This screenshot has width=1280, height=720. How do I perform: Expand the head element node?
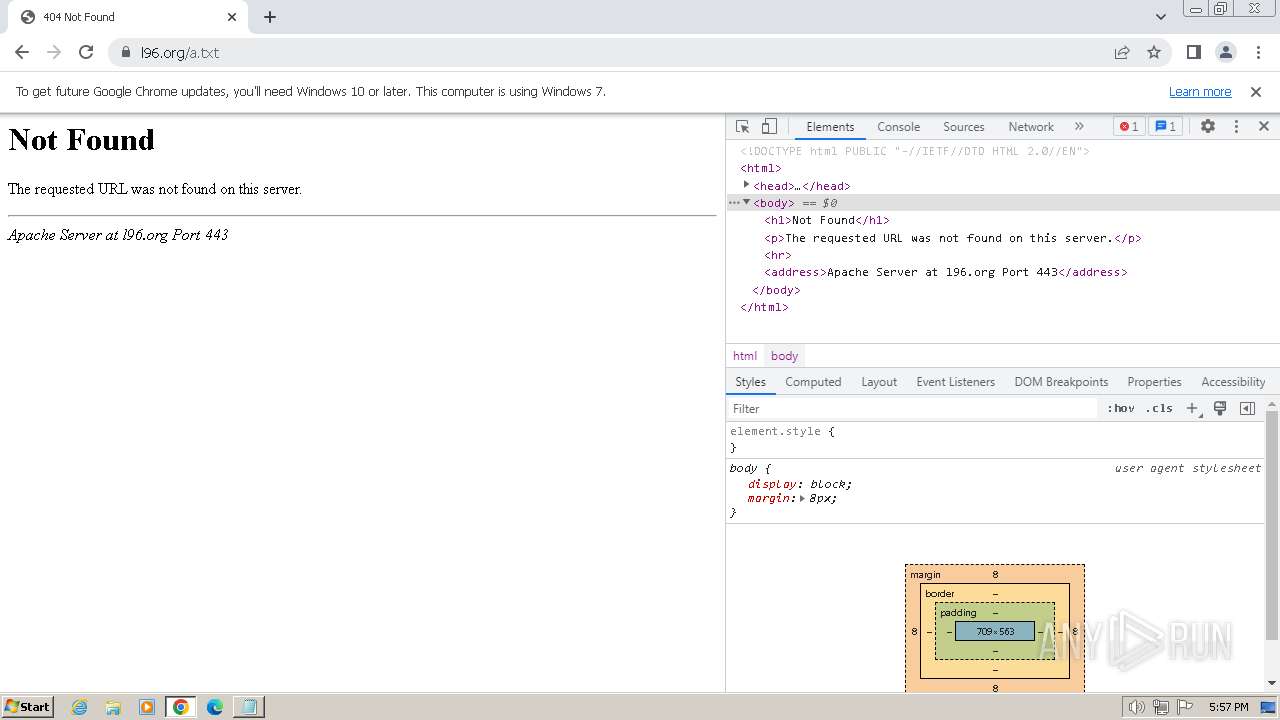[746, 185]
